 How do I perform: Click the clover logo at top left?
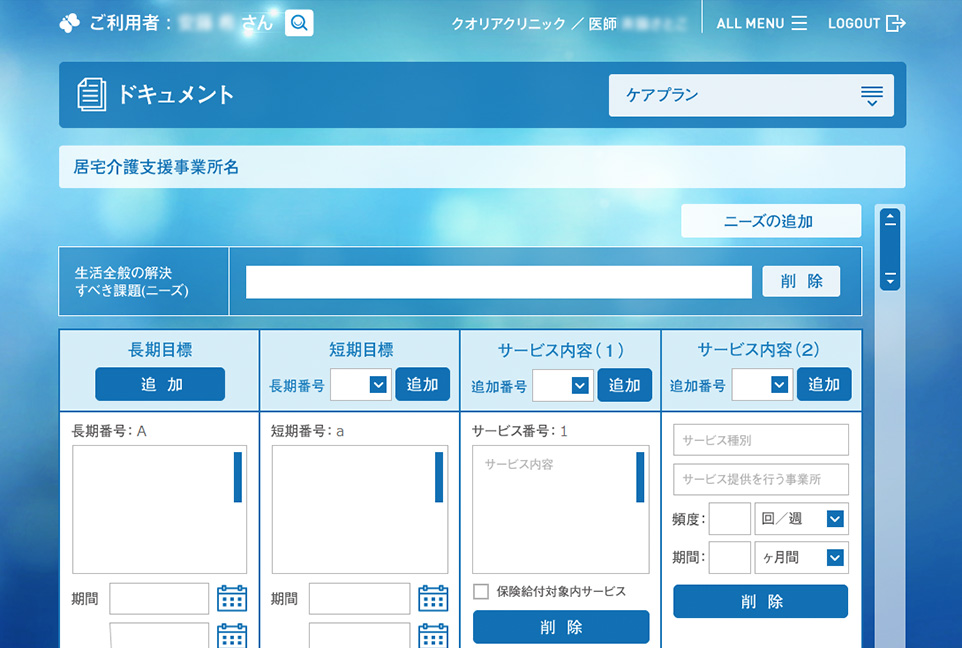(x=69, y=23)
